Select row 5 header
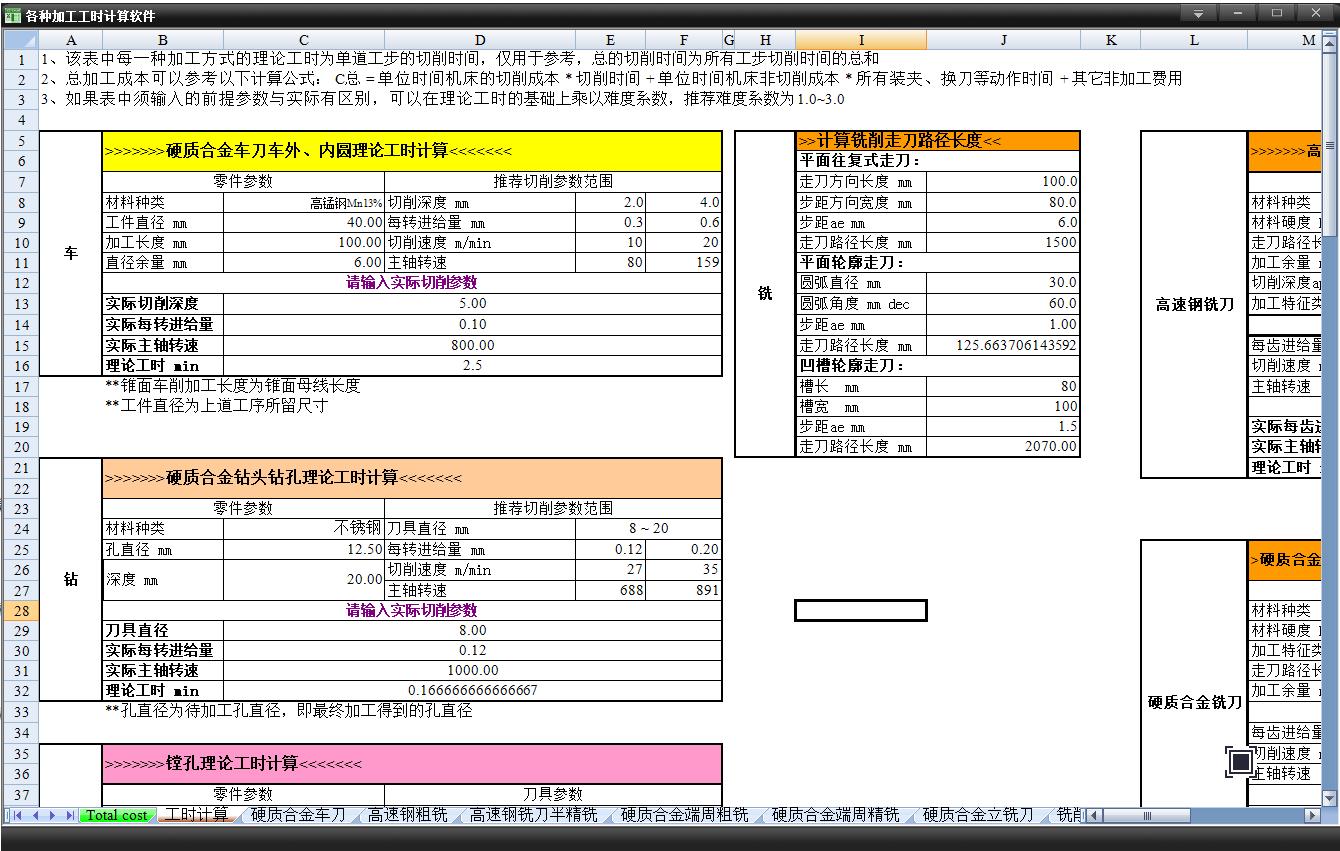The image size is (1340, 851). (20, 141)
